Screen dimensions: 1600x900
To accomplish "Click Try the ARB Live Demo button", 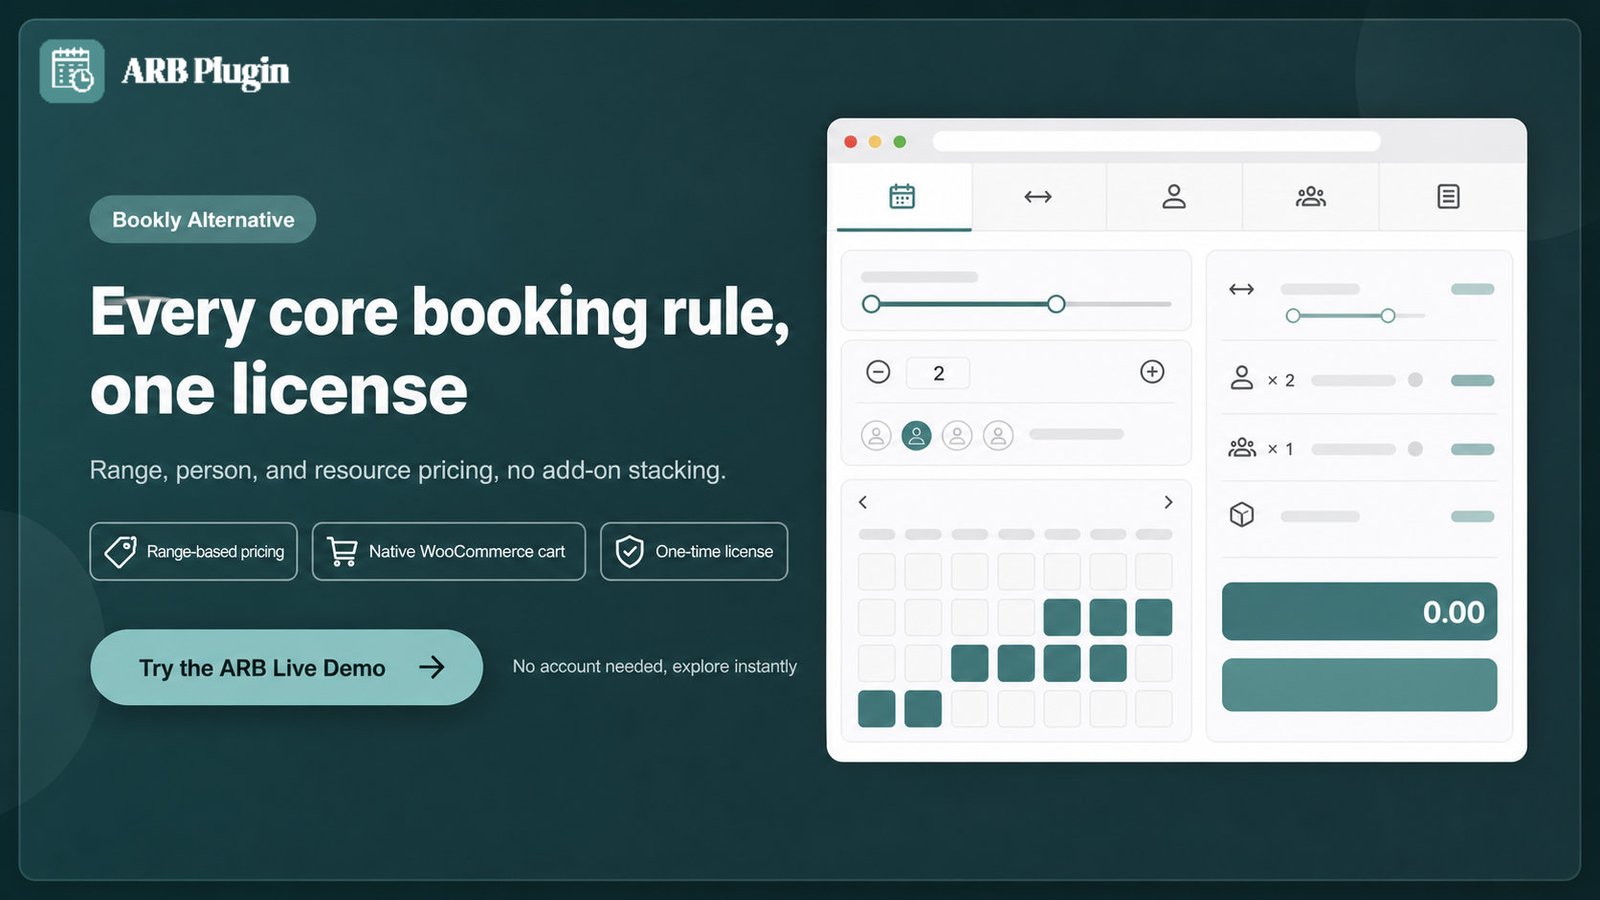I will (286, 667).
